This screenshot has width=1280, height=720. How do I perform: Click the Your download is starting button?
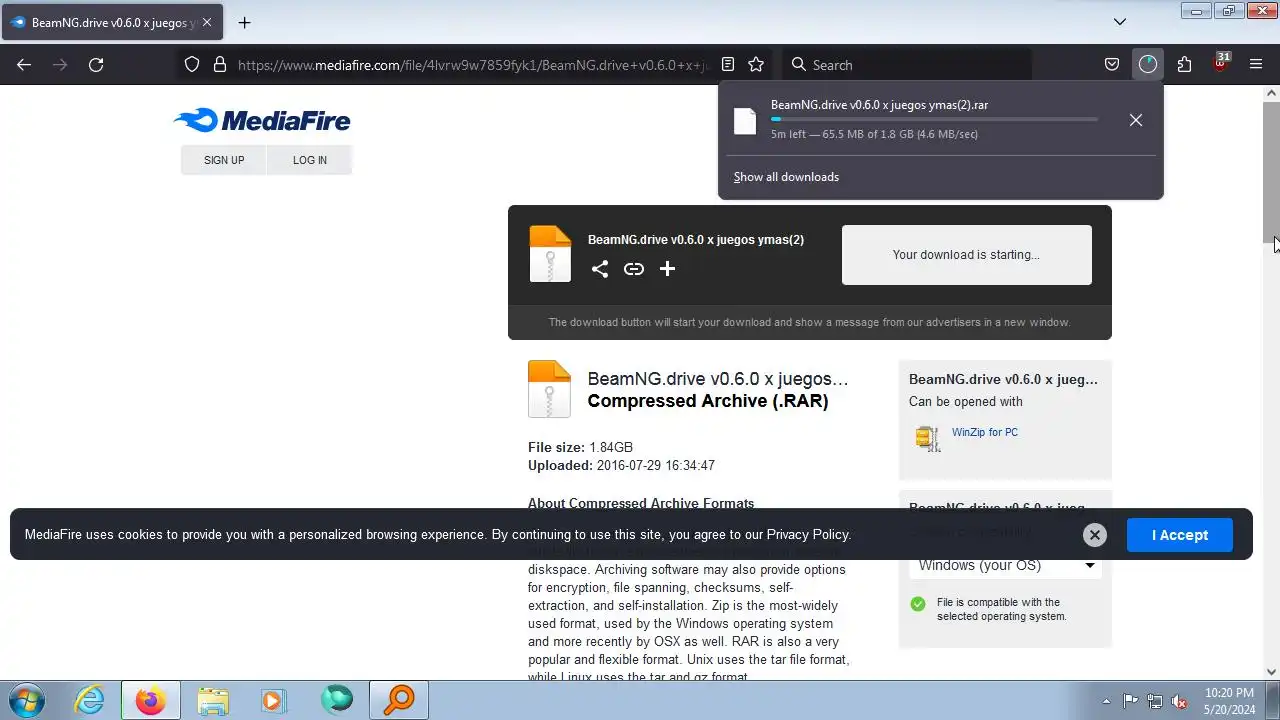pos(966,255)
